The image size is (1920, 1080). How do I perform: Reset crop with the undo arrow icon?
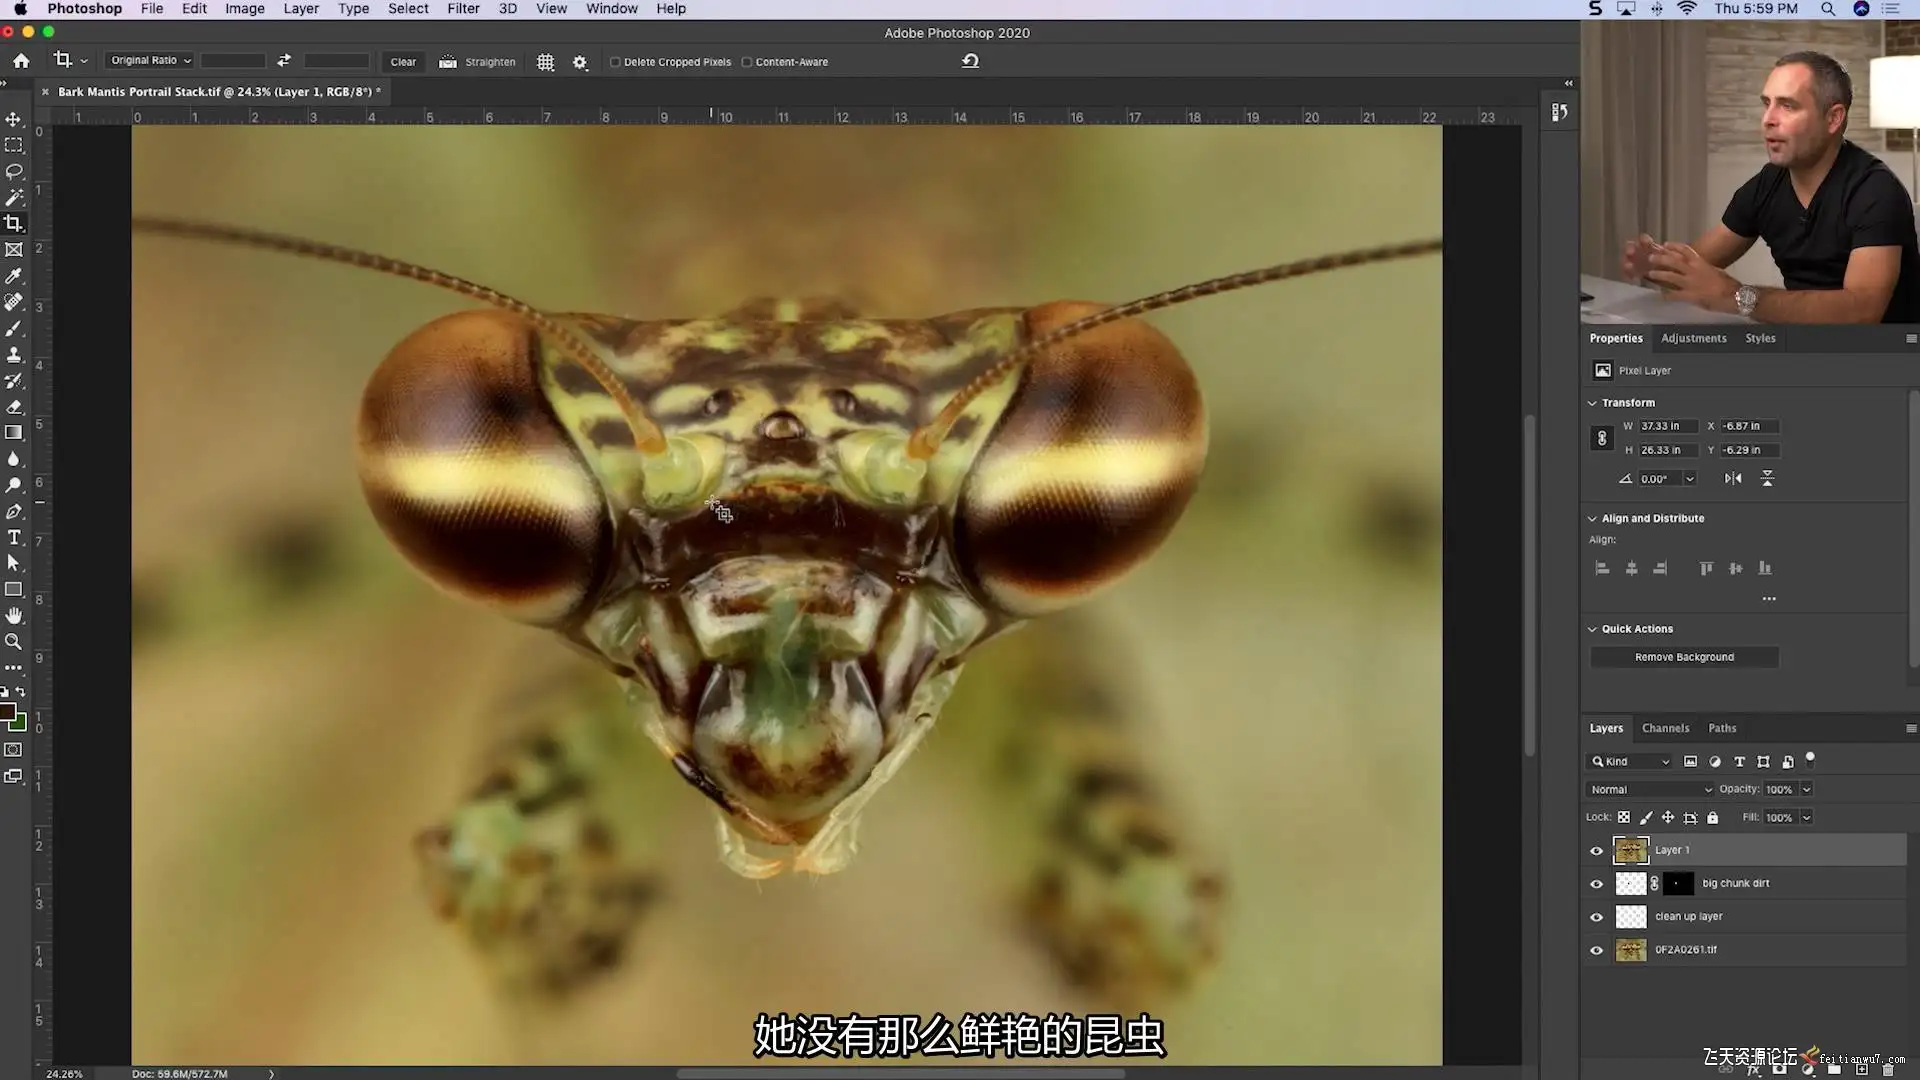(x=970, y=61)
